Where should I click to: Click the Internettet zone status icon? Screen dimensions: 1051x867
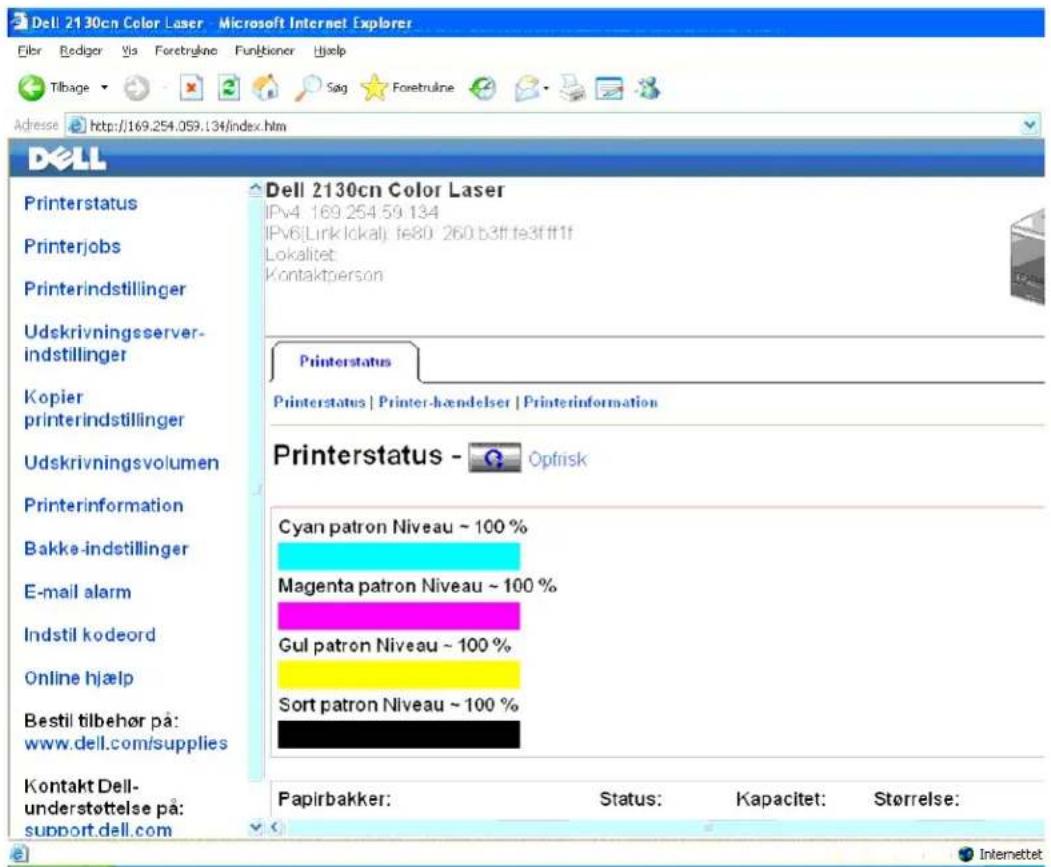966,854
